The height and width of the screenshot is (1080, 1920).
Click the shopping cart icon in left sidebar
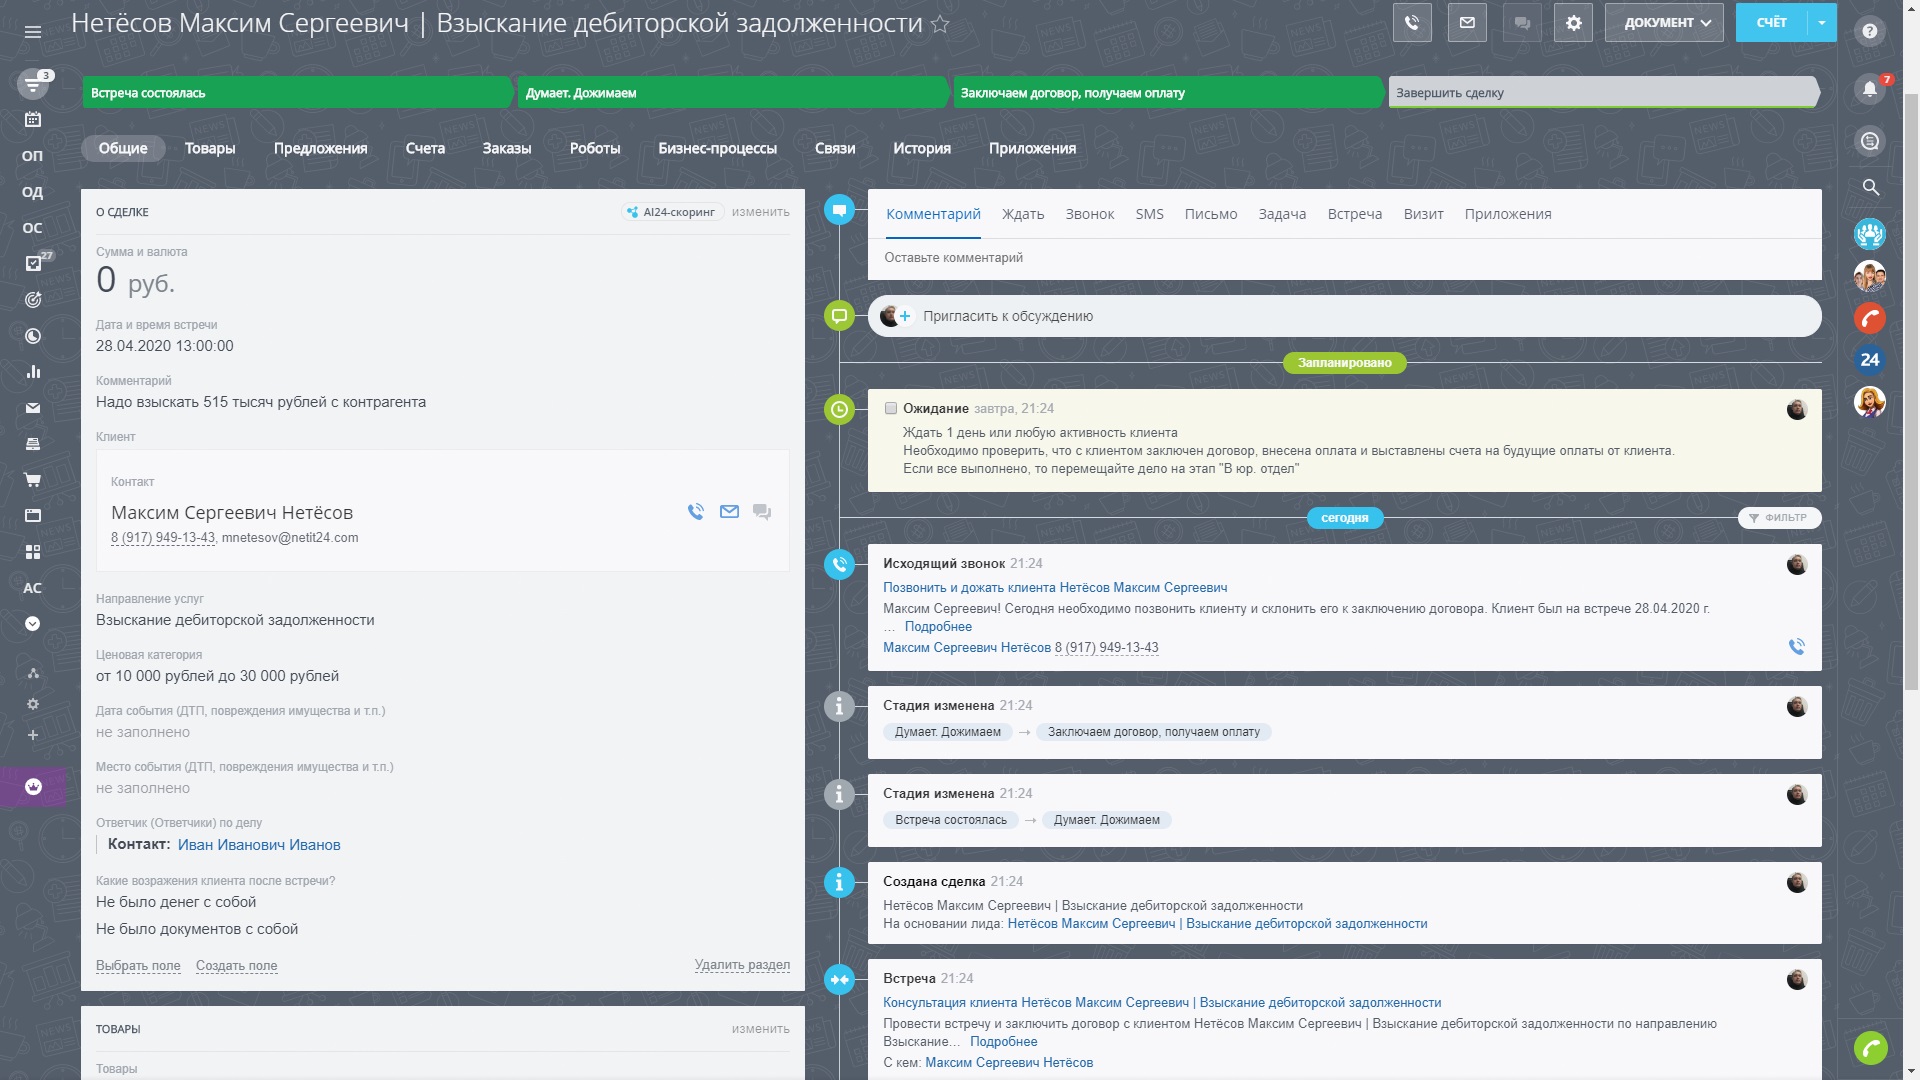33,480
